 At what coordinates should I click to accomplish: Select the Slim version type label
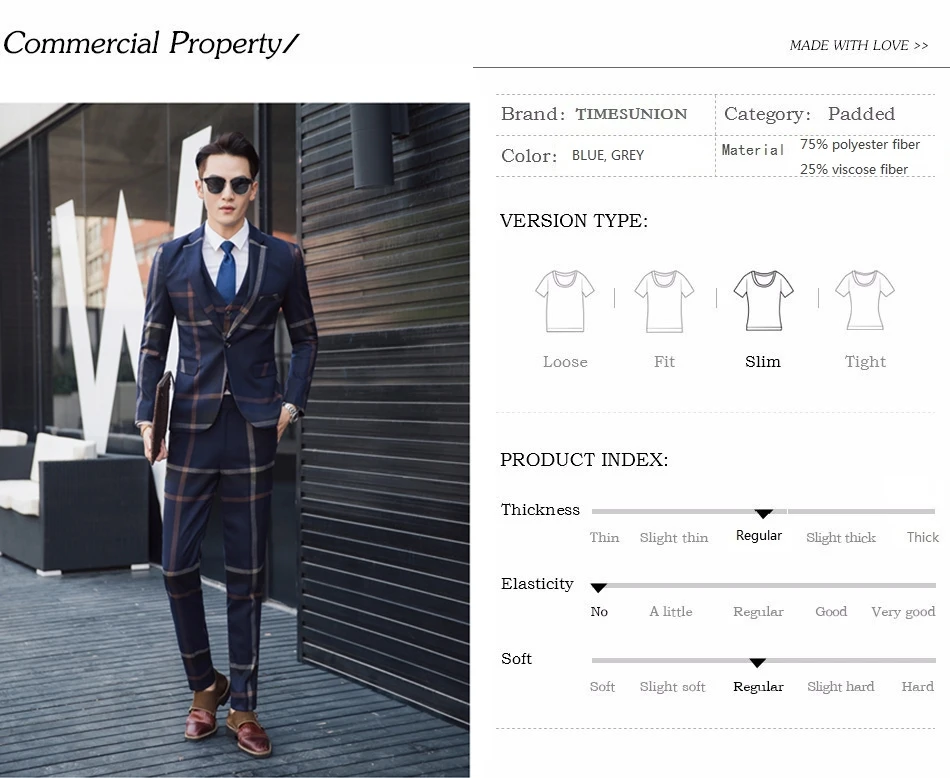coord(763,362)
